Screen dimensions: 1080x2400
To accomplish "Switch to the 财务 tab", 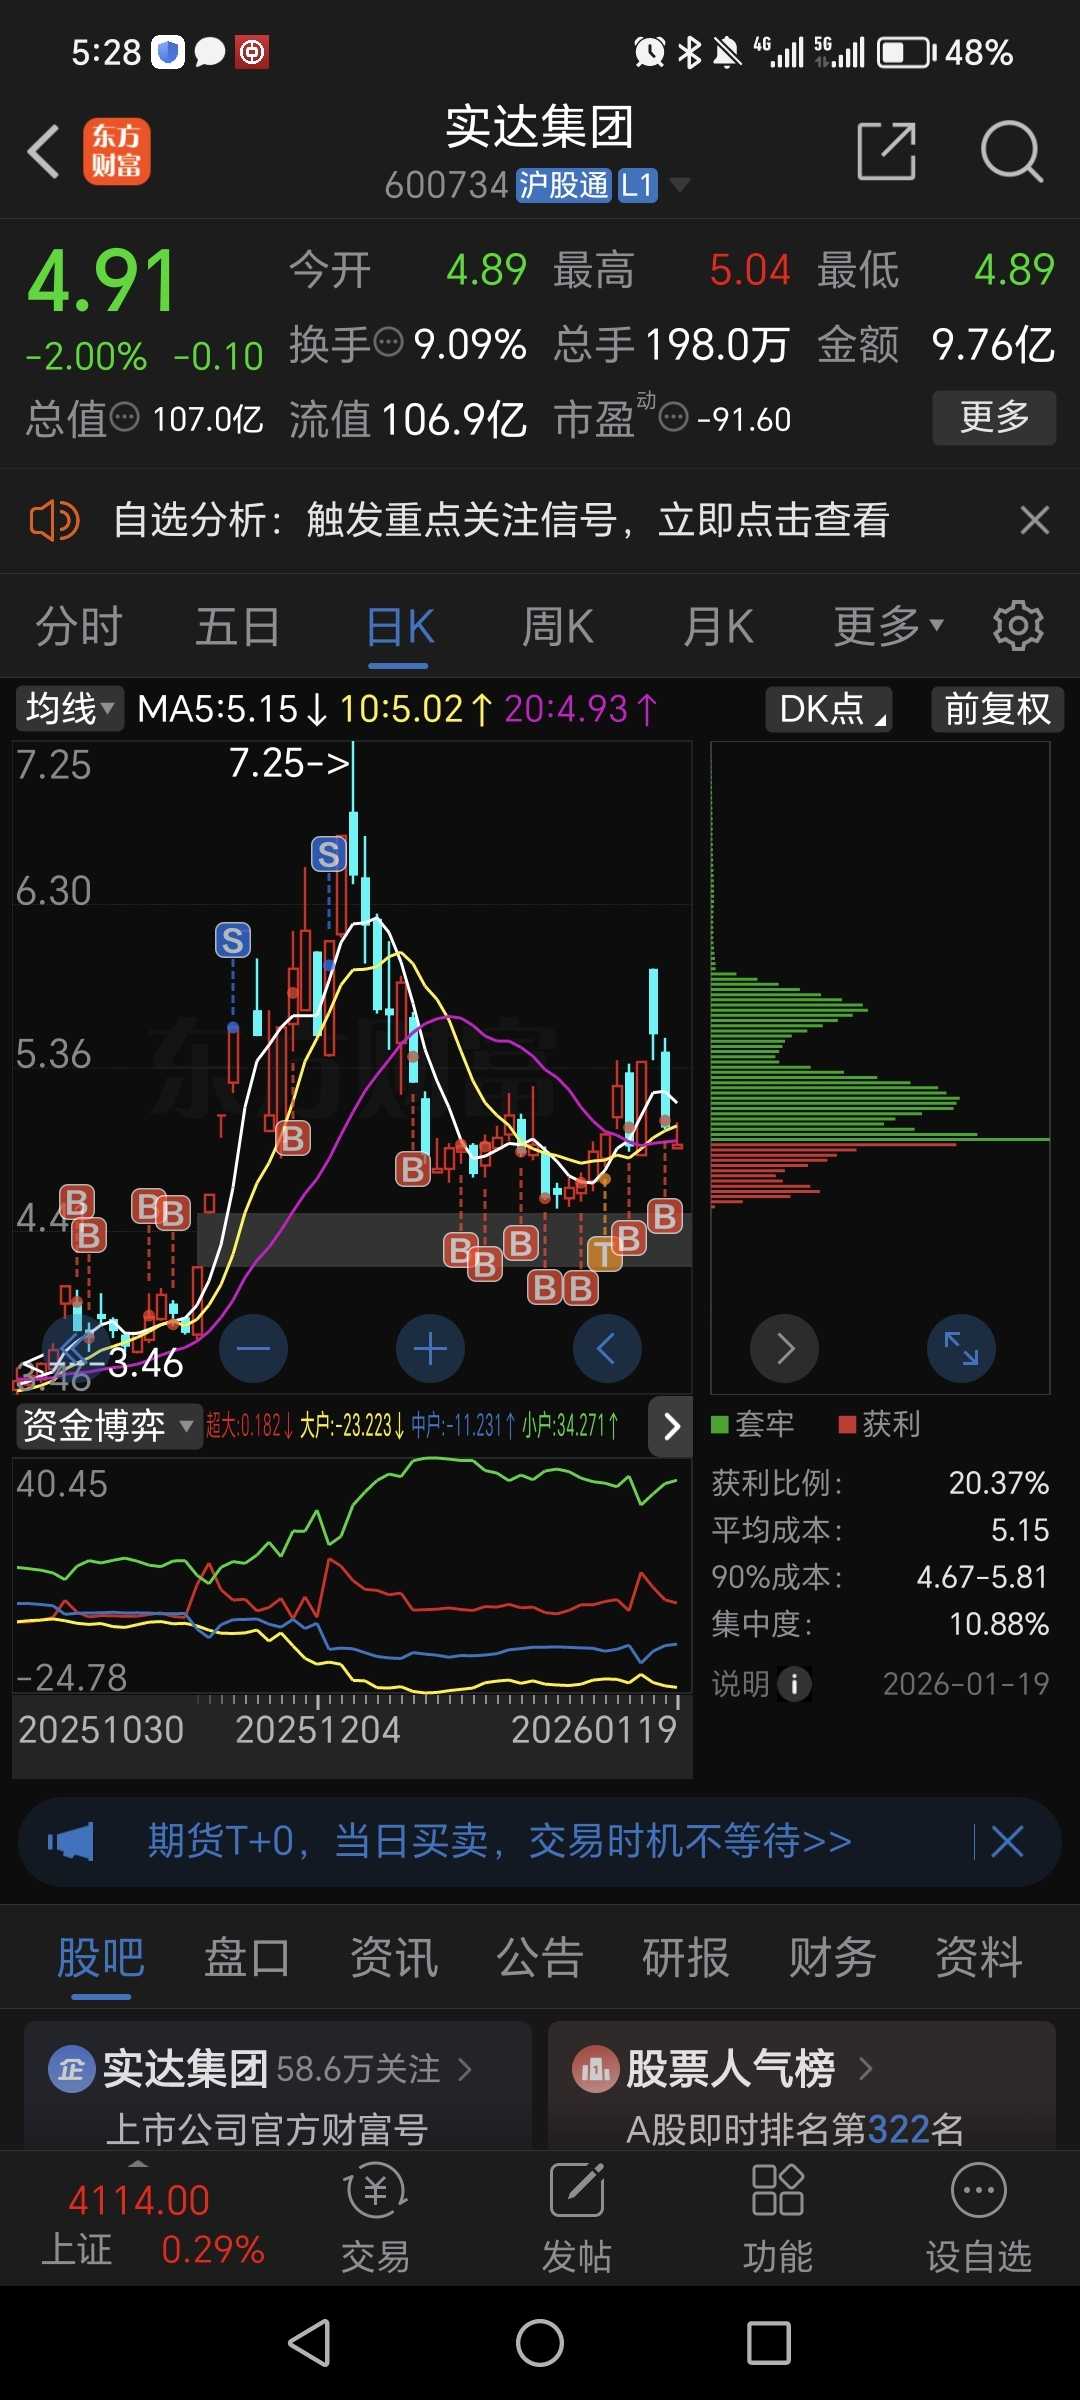I will click(x=832, y=1957).
